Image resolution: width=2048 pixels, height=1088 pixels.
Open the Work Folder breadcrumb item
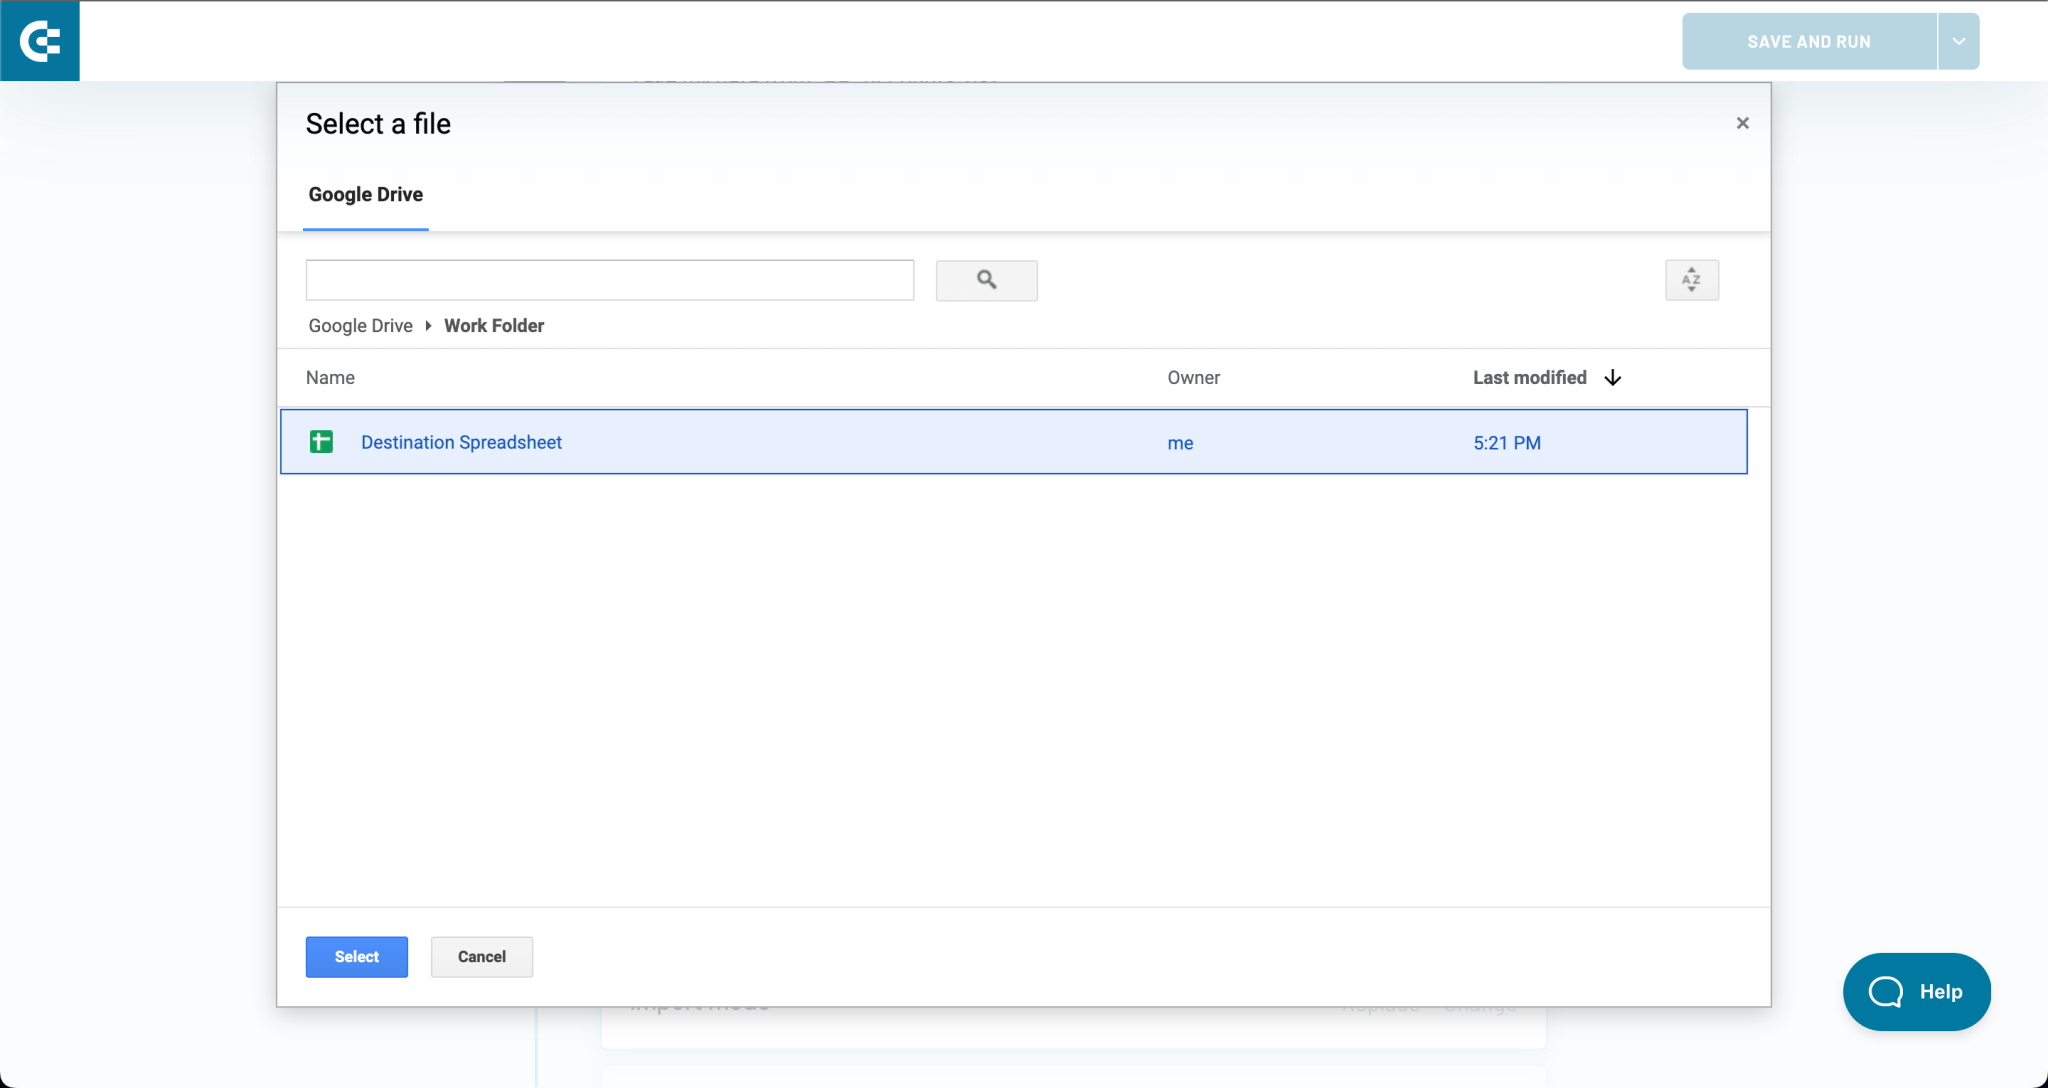[493, 325]
